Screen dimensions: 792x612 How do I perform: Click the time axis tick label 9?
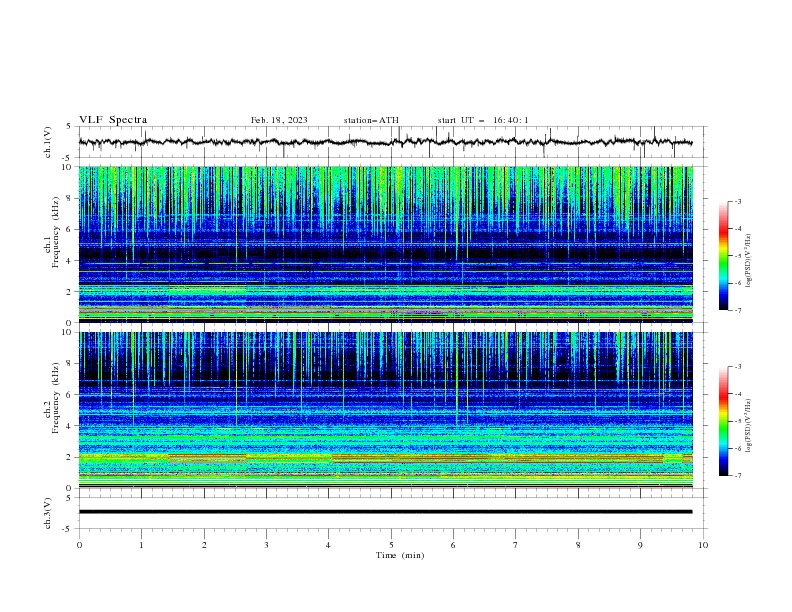tap(640, 545)
